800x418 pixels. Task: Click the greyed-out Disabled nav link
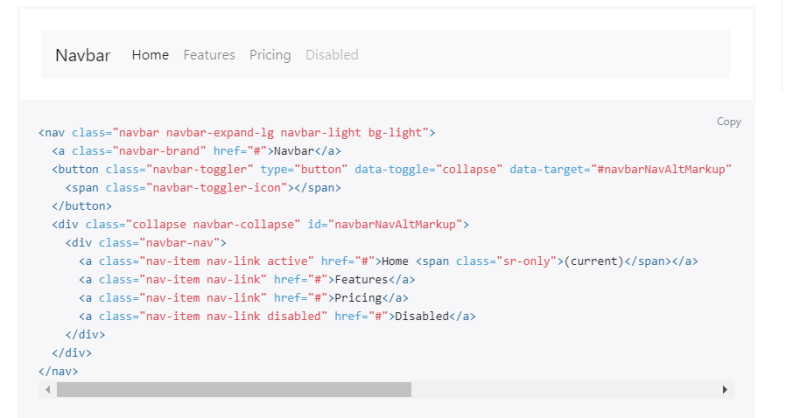point(332,55)
